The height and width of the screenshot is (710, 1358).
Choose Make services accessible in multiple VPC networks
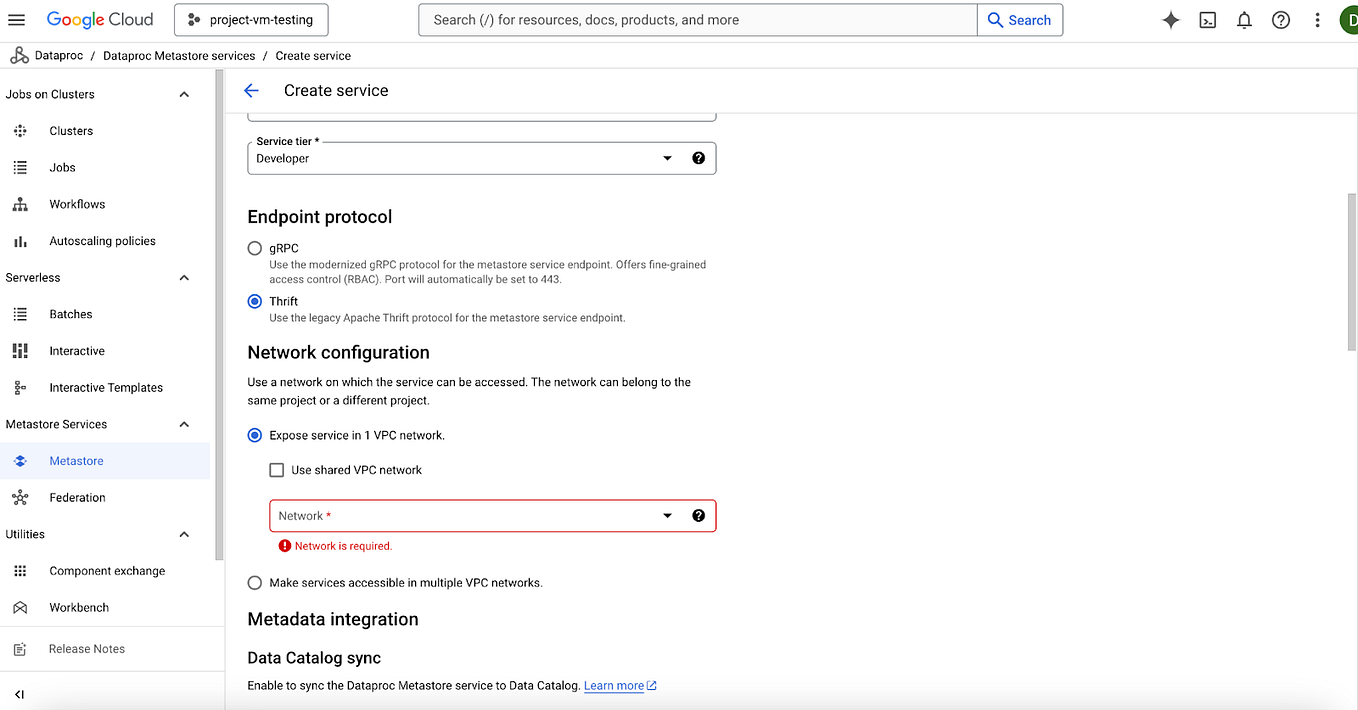[255, 582]
